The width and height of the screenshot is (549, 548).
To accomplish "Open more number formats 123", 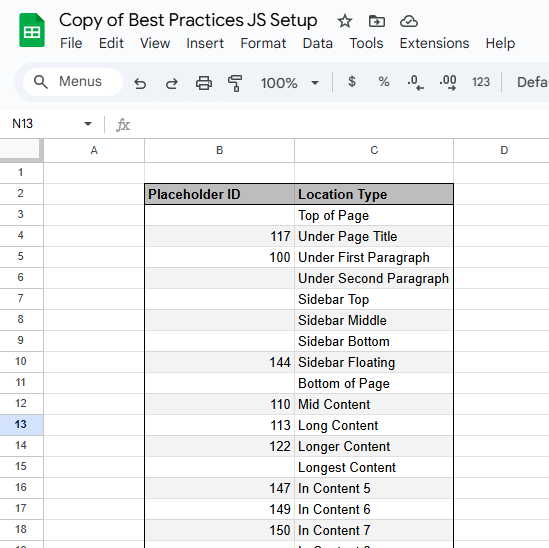I will 481,82.
